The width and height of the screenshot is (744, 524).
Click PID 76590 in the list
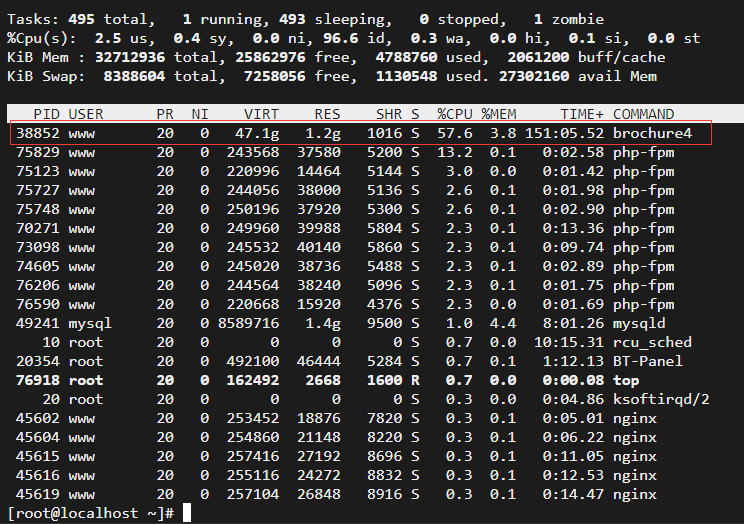[38, 304]
